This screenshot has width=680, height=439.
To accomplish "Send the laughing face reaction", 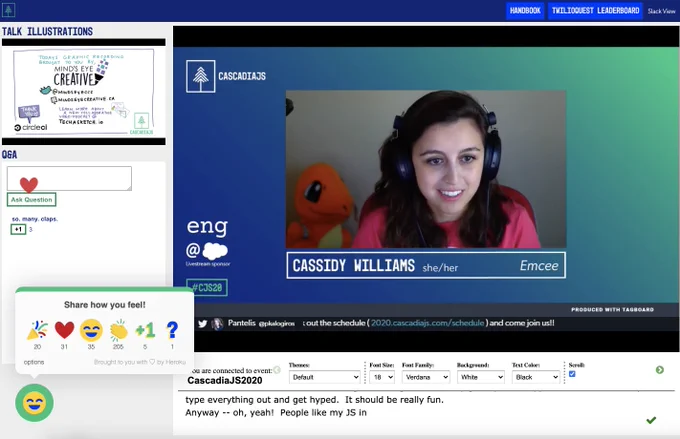I will point(91,331).
